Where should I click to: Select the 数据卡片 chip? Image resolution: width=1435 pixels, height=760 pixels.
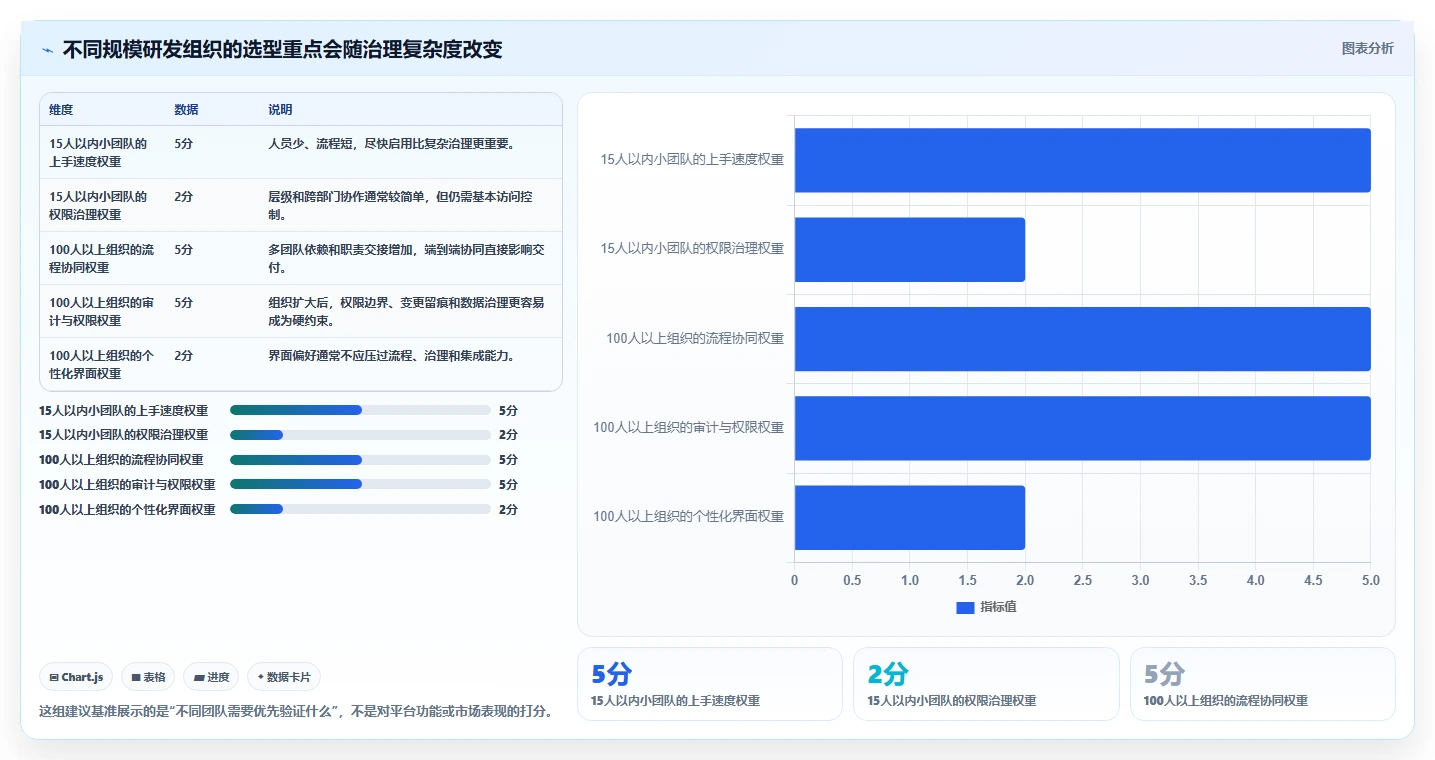point(284,677)
